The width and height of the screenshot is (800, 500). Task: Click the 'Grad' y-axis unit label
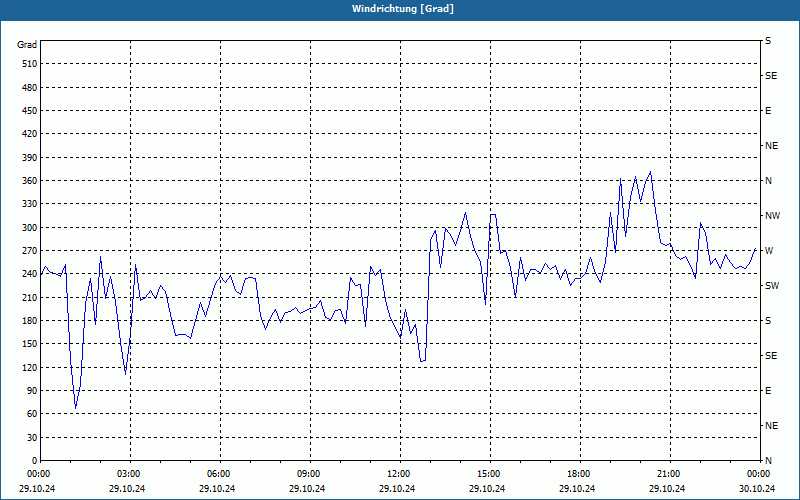pos(27,45)
